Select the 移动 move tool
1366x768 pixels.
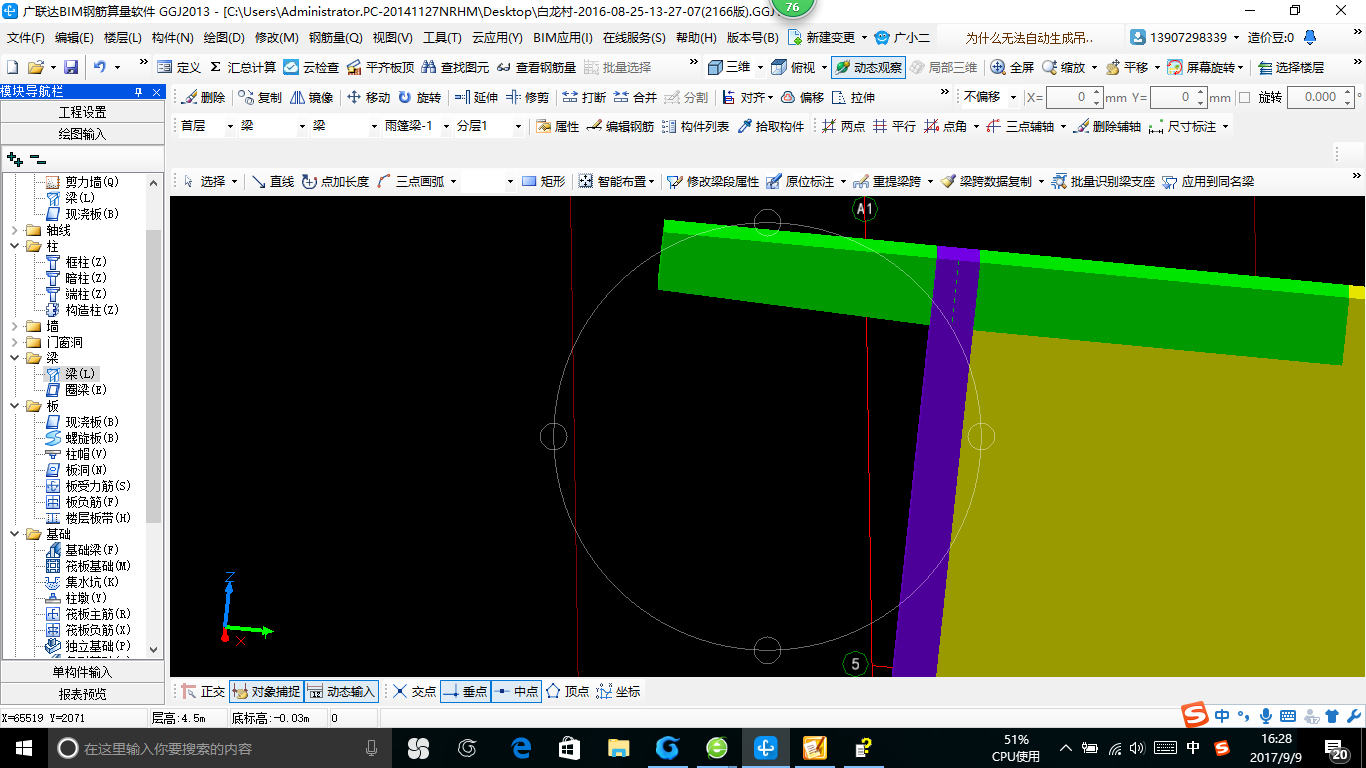pos(369,97)
